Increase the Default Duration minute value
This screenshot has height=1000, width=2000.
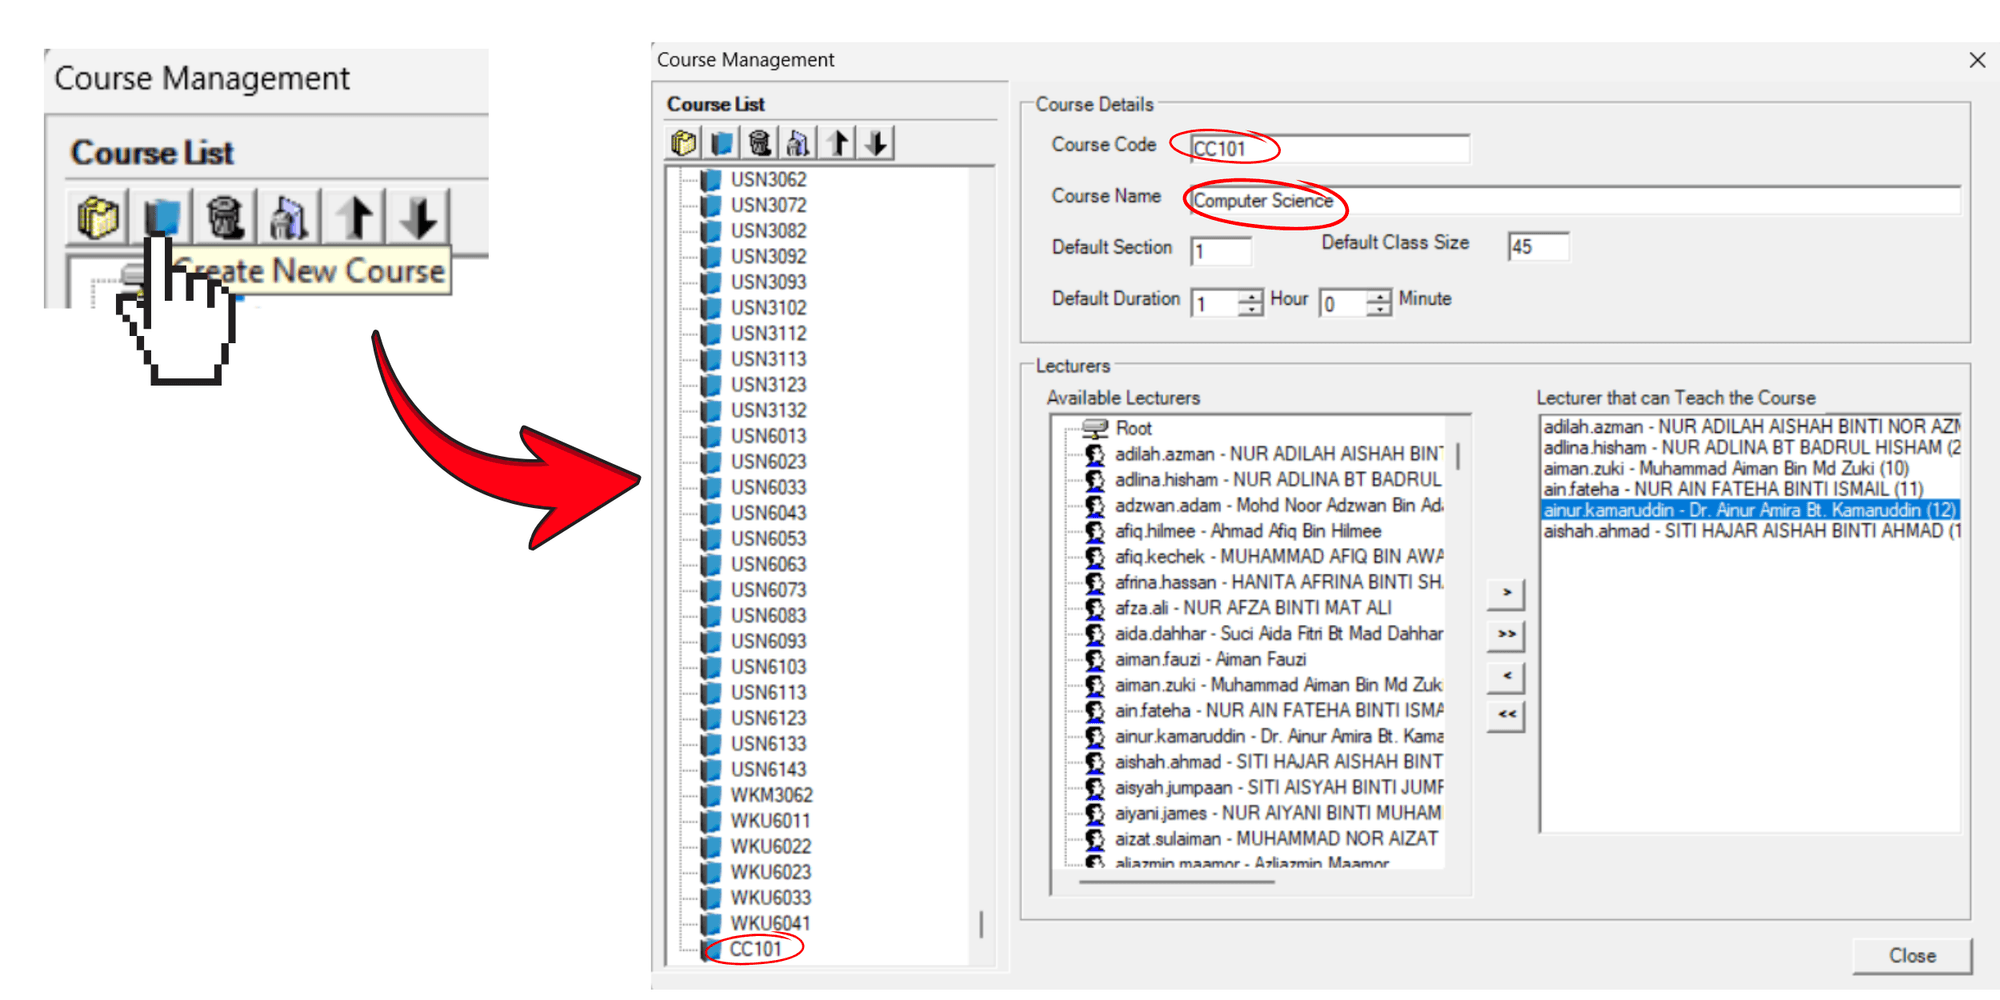[x=1379, y=297]
